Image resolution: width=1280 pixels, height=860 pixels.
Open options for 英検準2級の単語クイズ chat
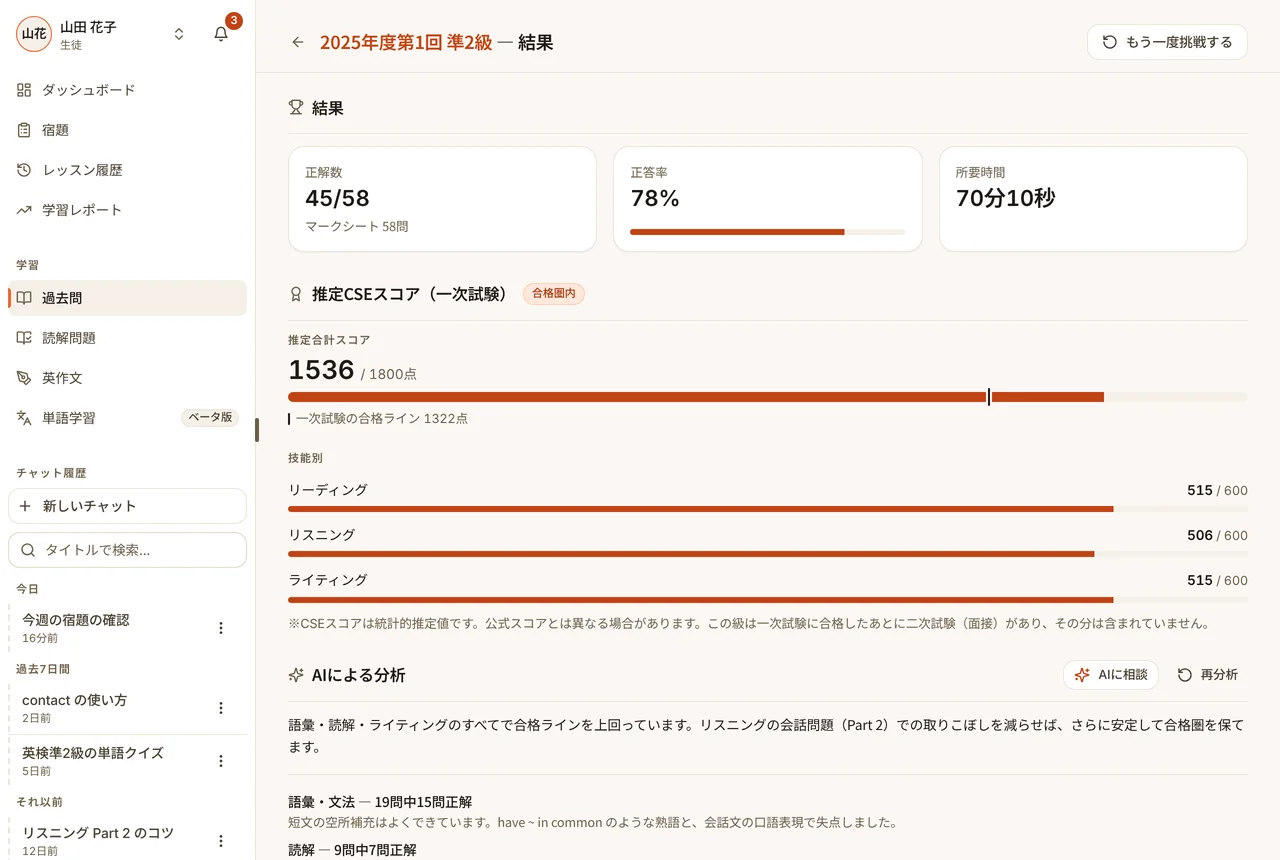click(221, 761)
